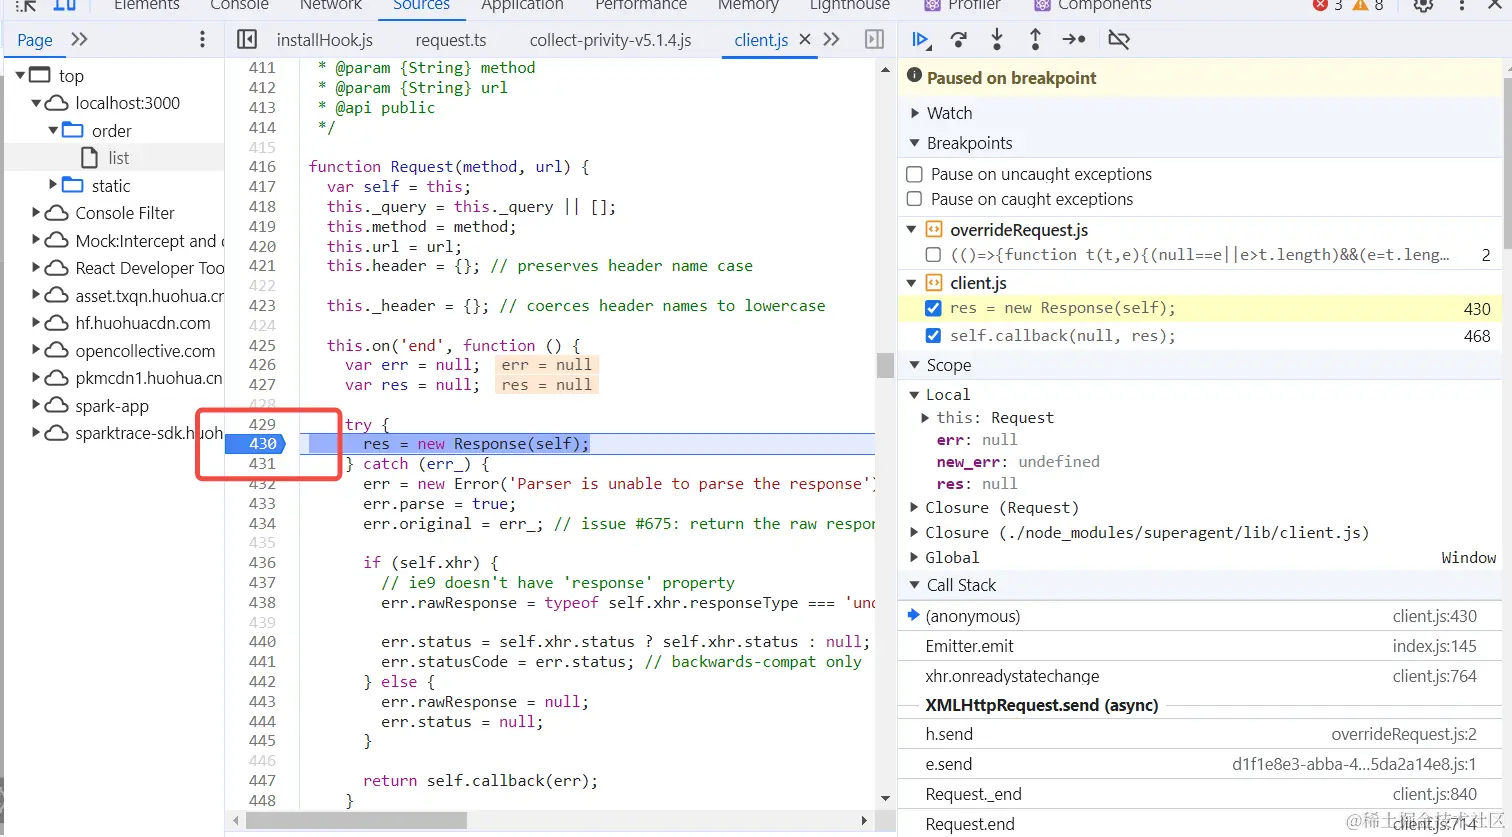Enable Pause on caught exceptions
The width and height of the screenshot is (1512, 837).
point(914,199)
